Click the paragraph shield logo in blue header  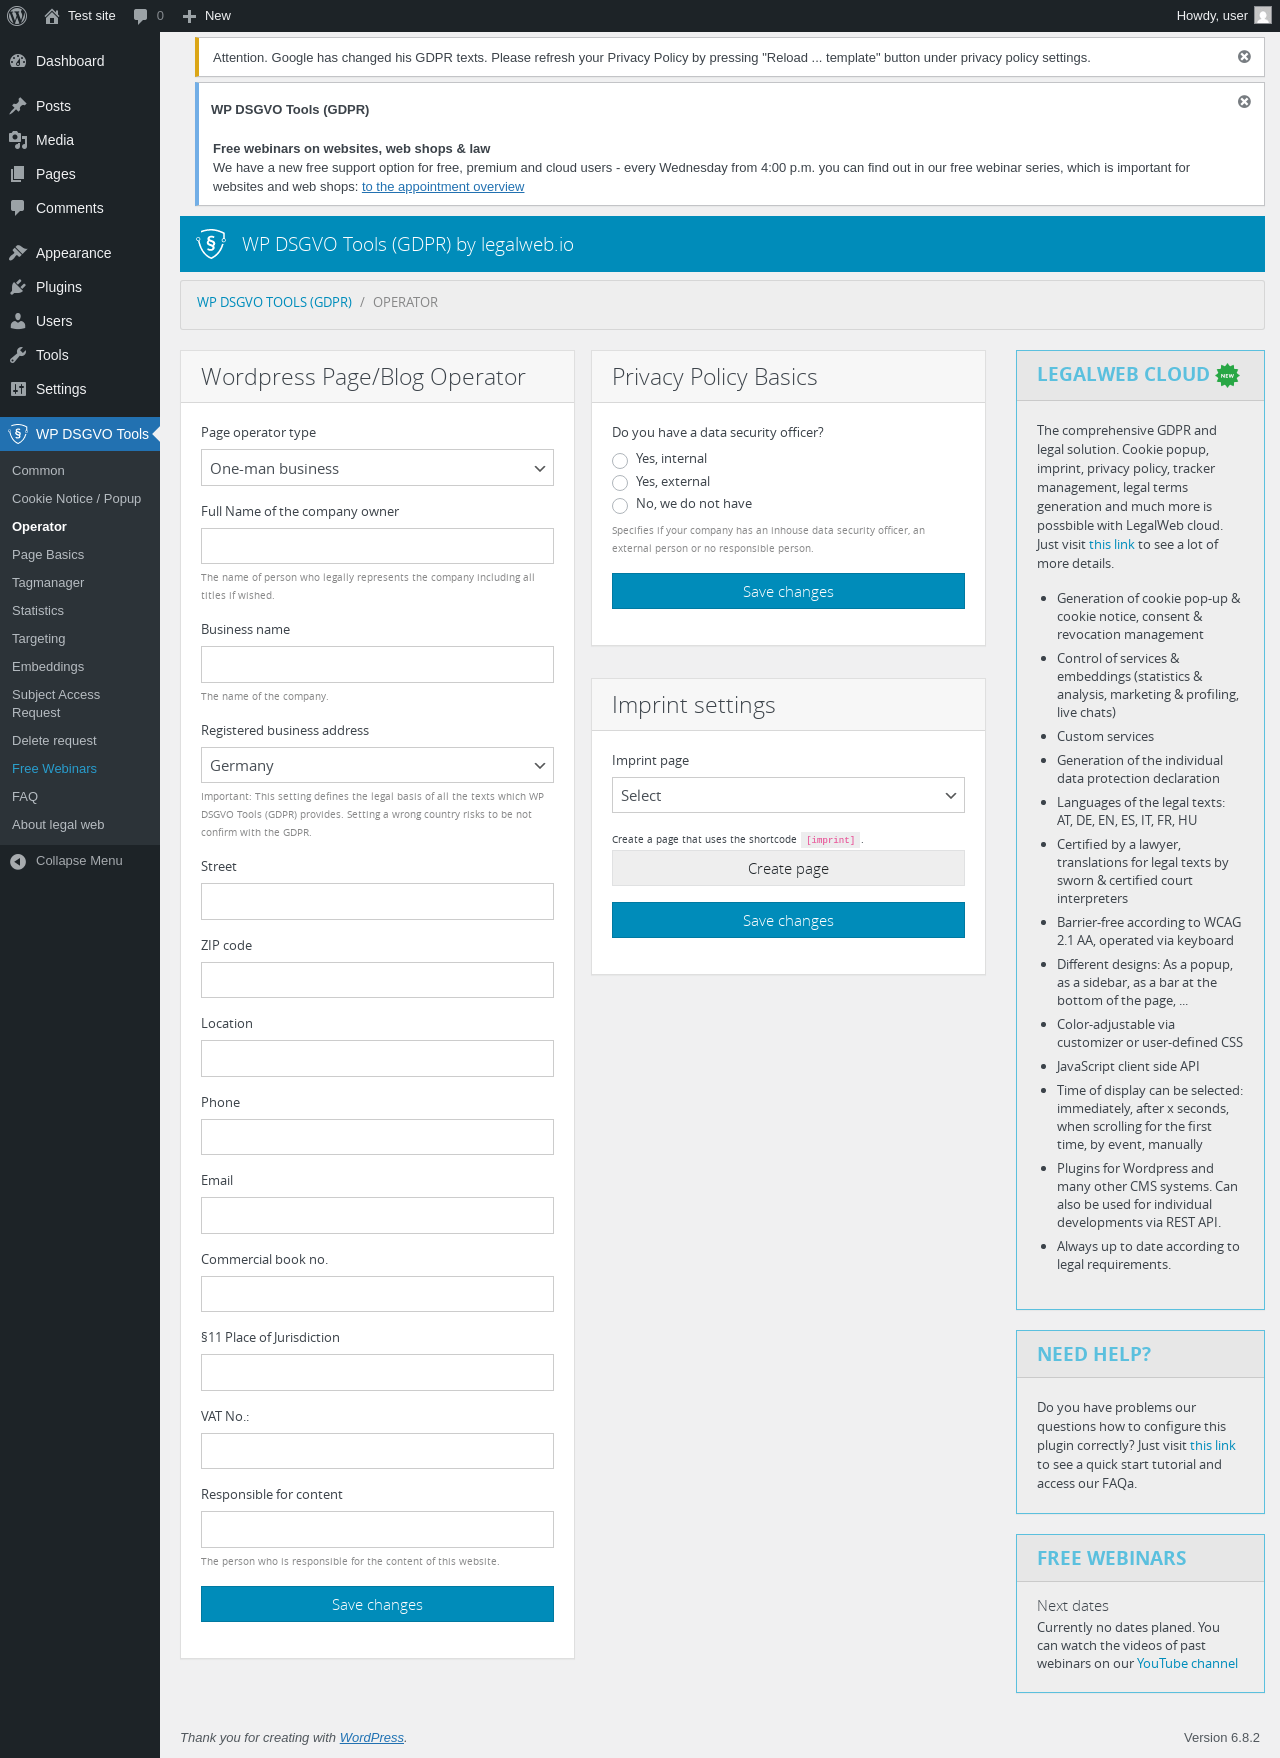coord(211,244)
